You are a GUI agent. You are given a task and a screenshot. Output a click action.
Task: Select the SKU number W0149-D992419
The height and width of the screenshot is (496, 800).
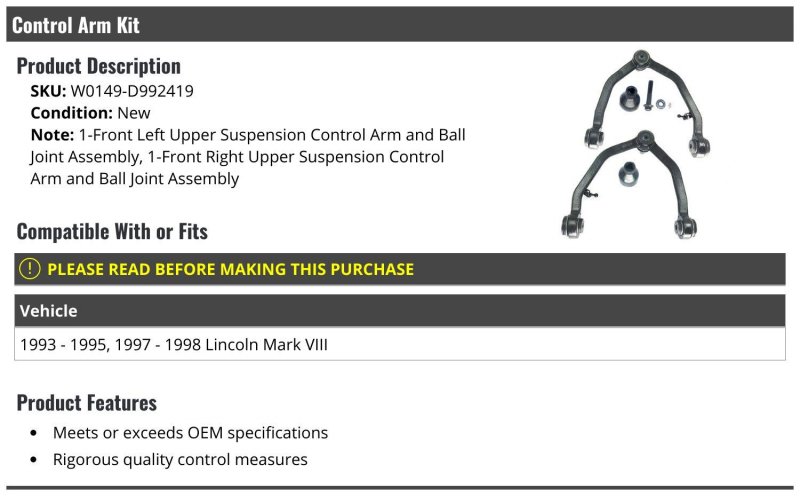(x=132, y=91)
